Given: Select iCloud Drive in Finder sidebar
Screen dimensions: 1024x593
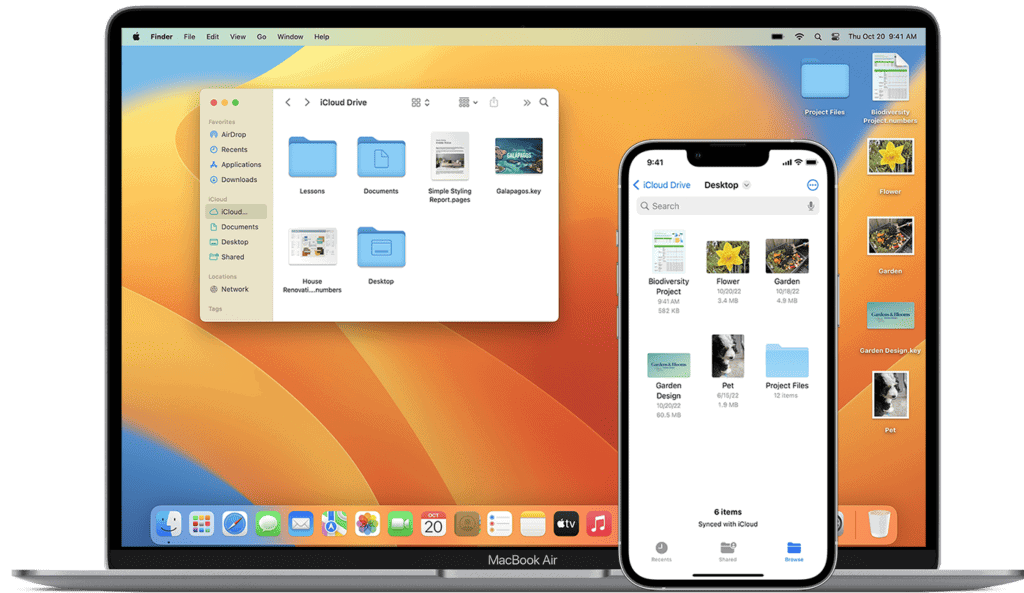Looking at the screenshot, I should pos(236,212).
